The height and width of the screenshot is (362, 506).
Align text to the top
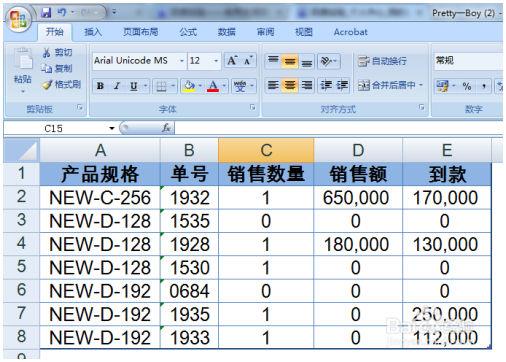(273, 61)
